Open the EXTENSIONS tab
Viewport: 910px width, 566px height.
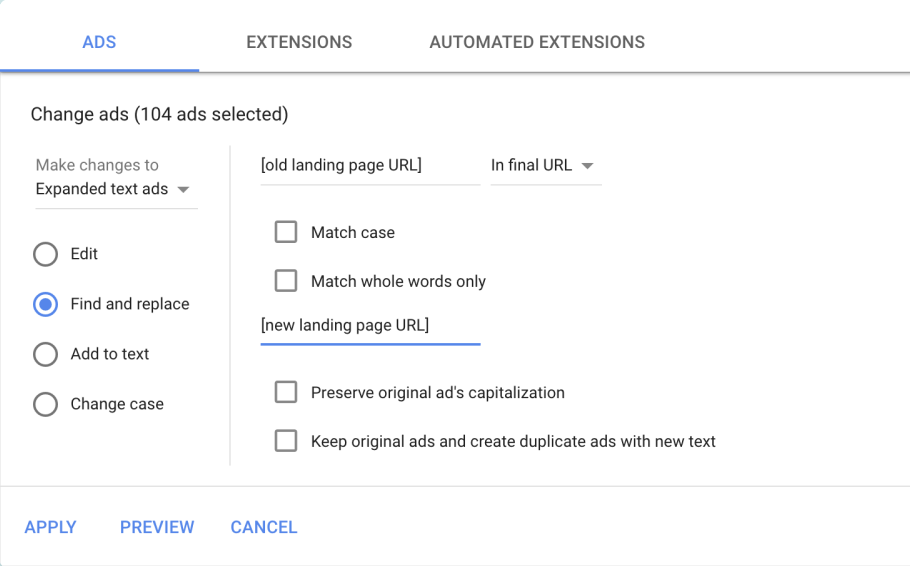click(x=299, y=42)
